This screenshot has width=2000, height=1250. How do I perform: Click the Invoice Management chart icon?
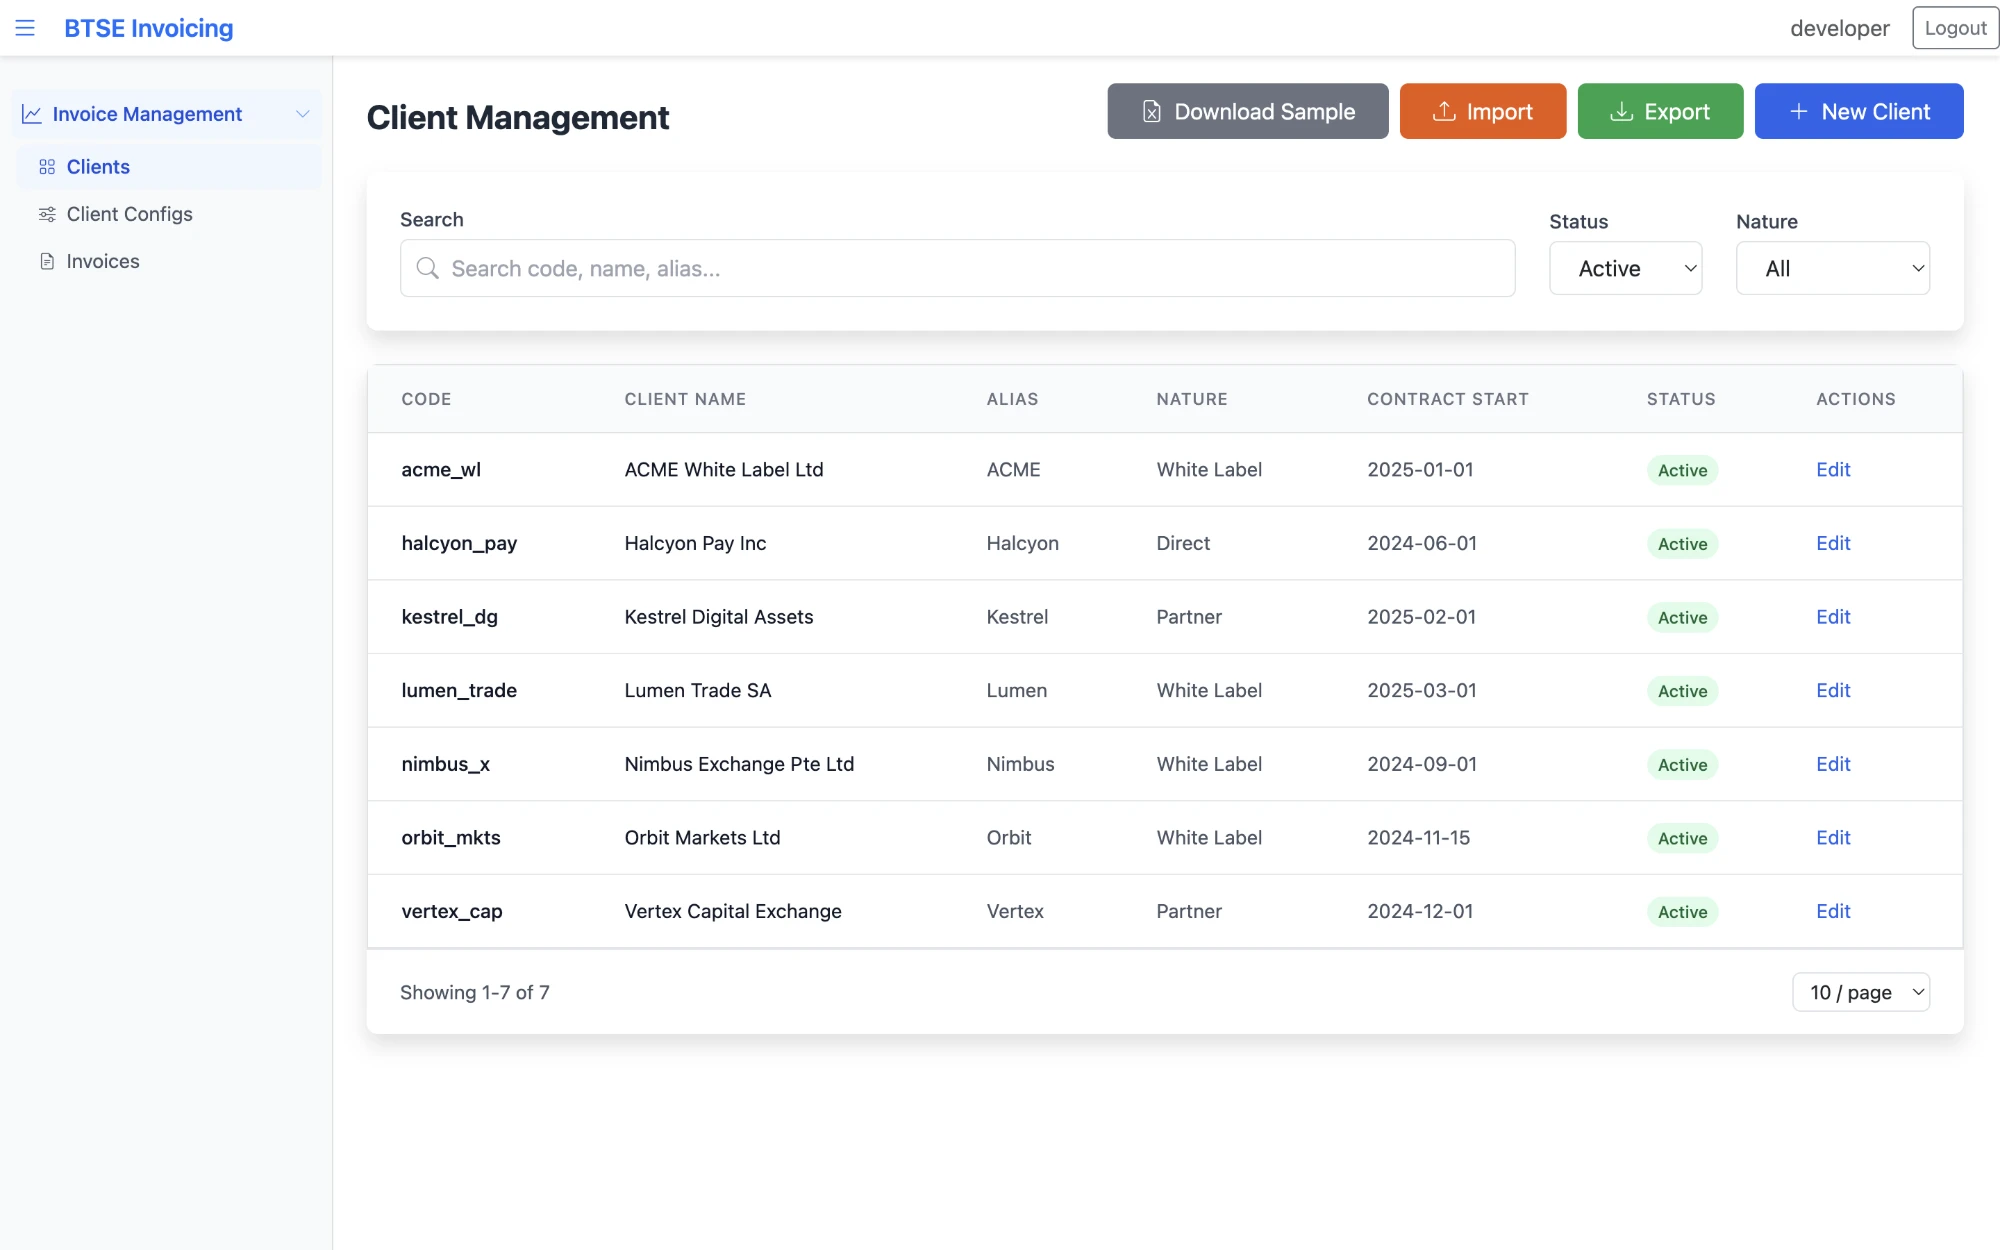click(x=32, y=114)
